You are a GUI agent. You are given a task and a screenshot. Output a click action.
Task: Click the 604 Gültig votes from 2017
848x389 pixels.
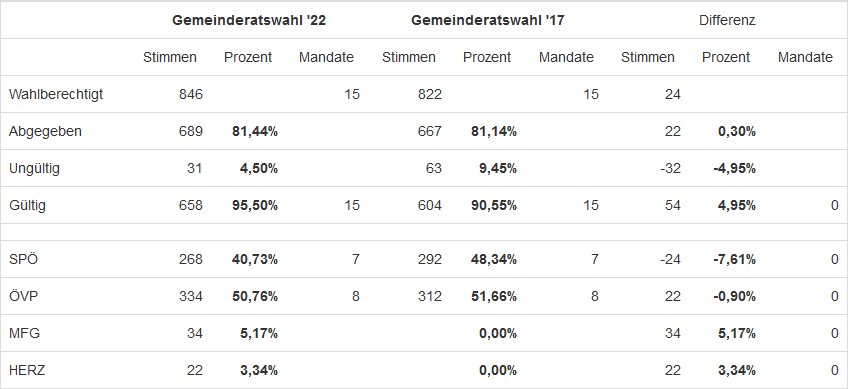point(430,205)
